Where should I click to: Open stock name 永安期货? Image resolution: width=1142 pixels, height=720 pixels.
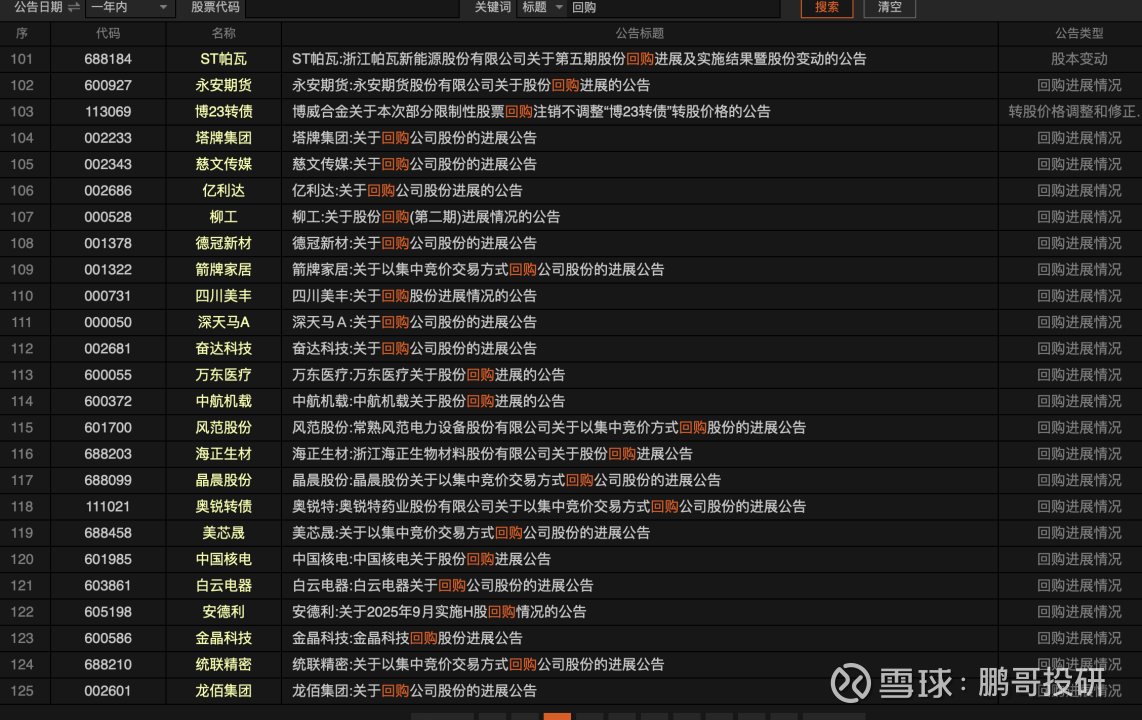pos(224,85)
